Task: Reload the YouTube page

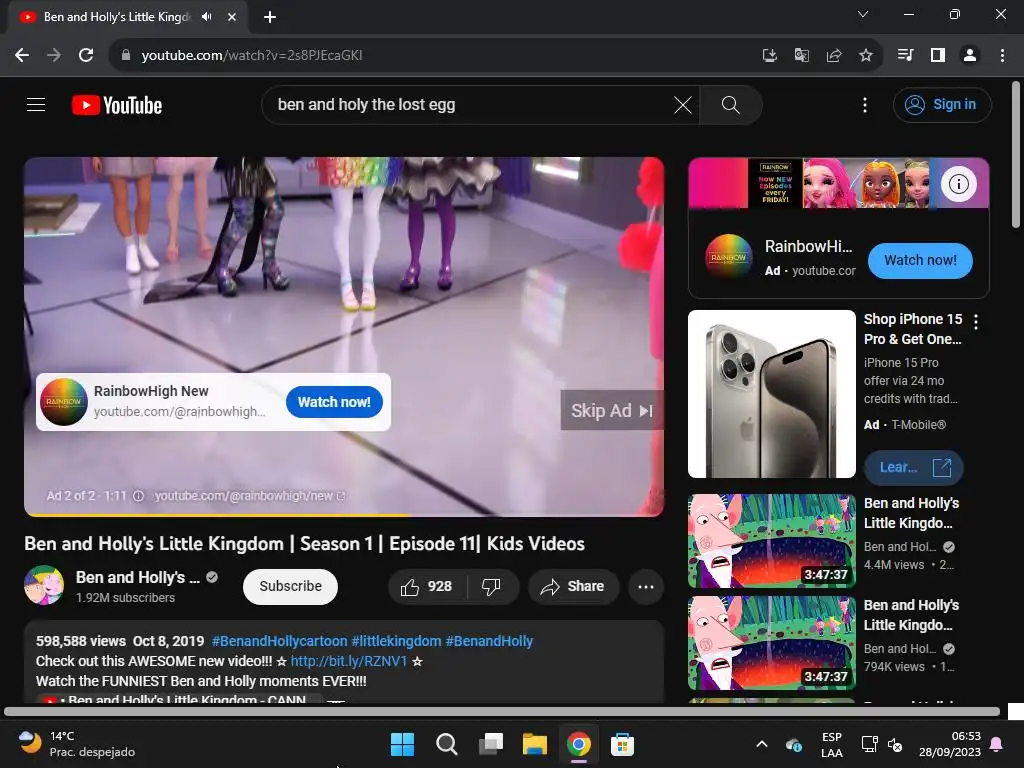Action: pos(86,56)
